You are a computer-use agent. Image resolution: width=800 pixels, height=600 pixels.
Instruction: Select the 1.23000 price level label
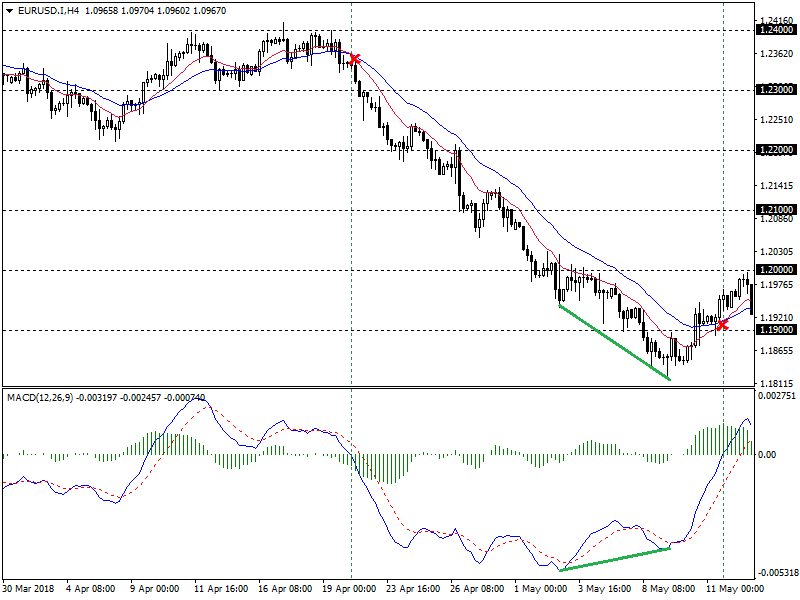coord(777,90)
